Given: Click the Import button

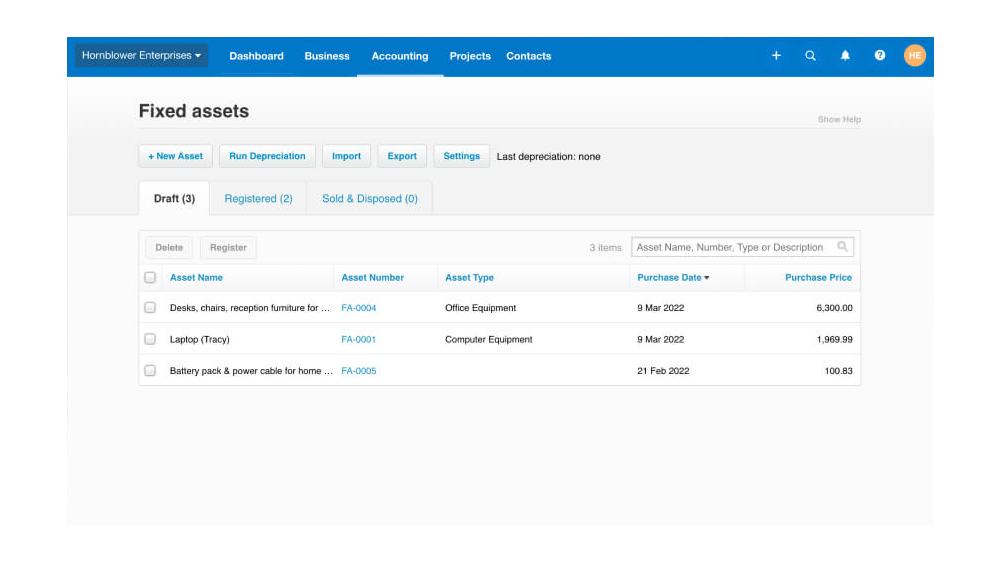Looking at the screenshot, I should point(346,156).
